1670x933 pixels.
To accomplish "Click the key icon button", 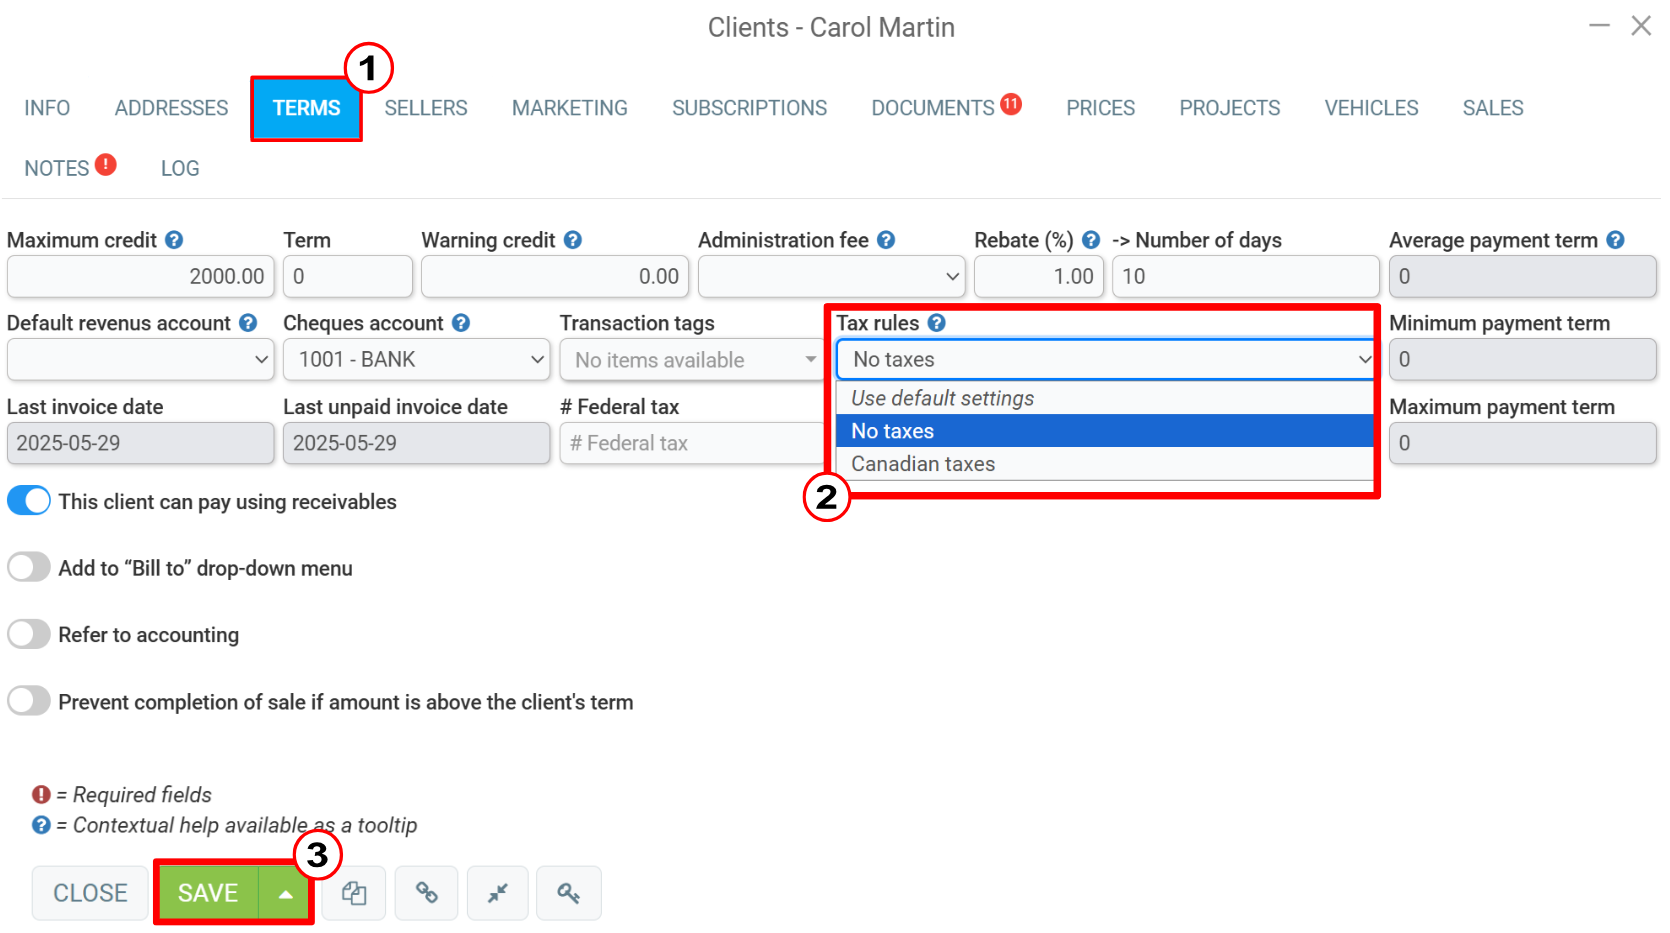I will [x=569, y=893].
